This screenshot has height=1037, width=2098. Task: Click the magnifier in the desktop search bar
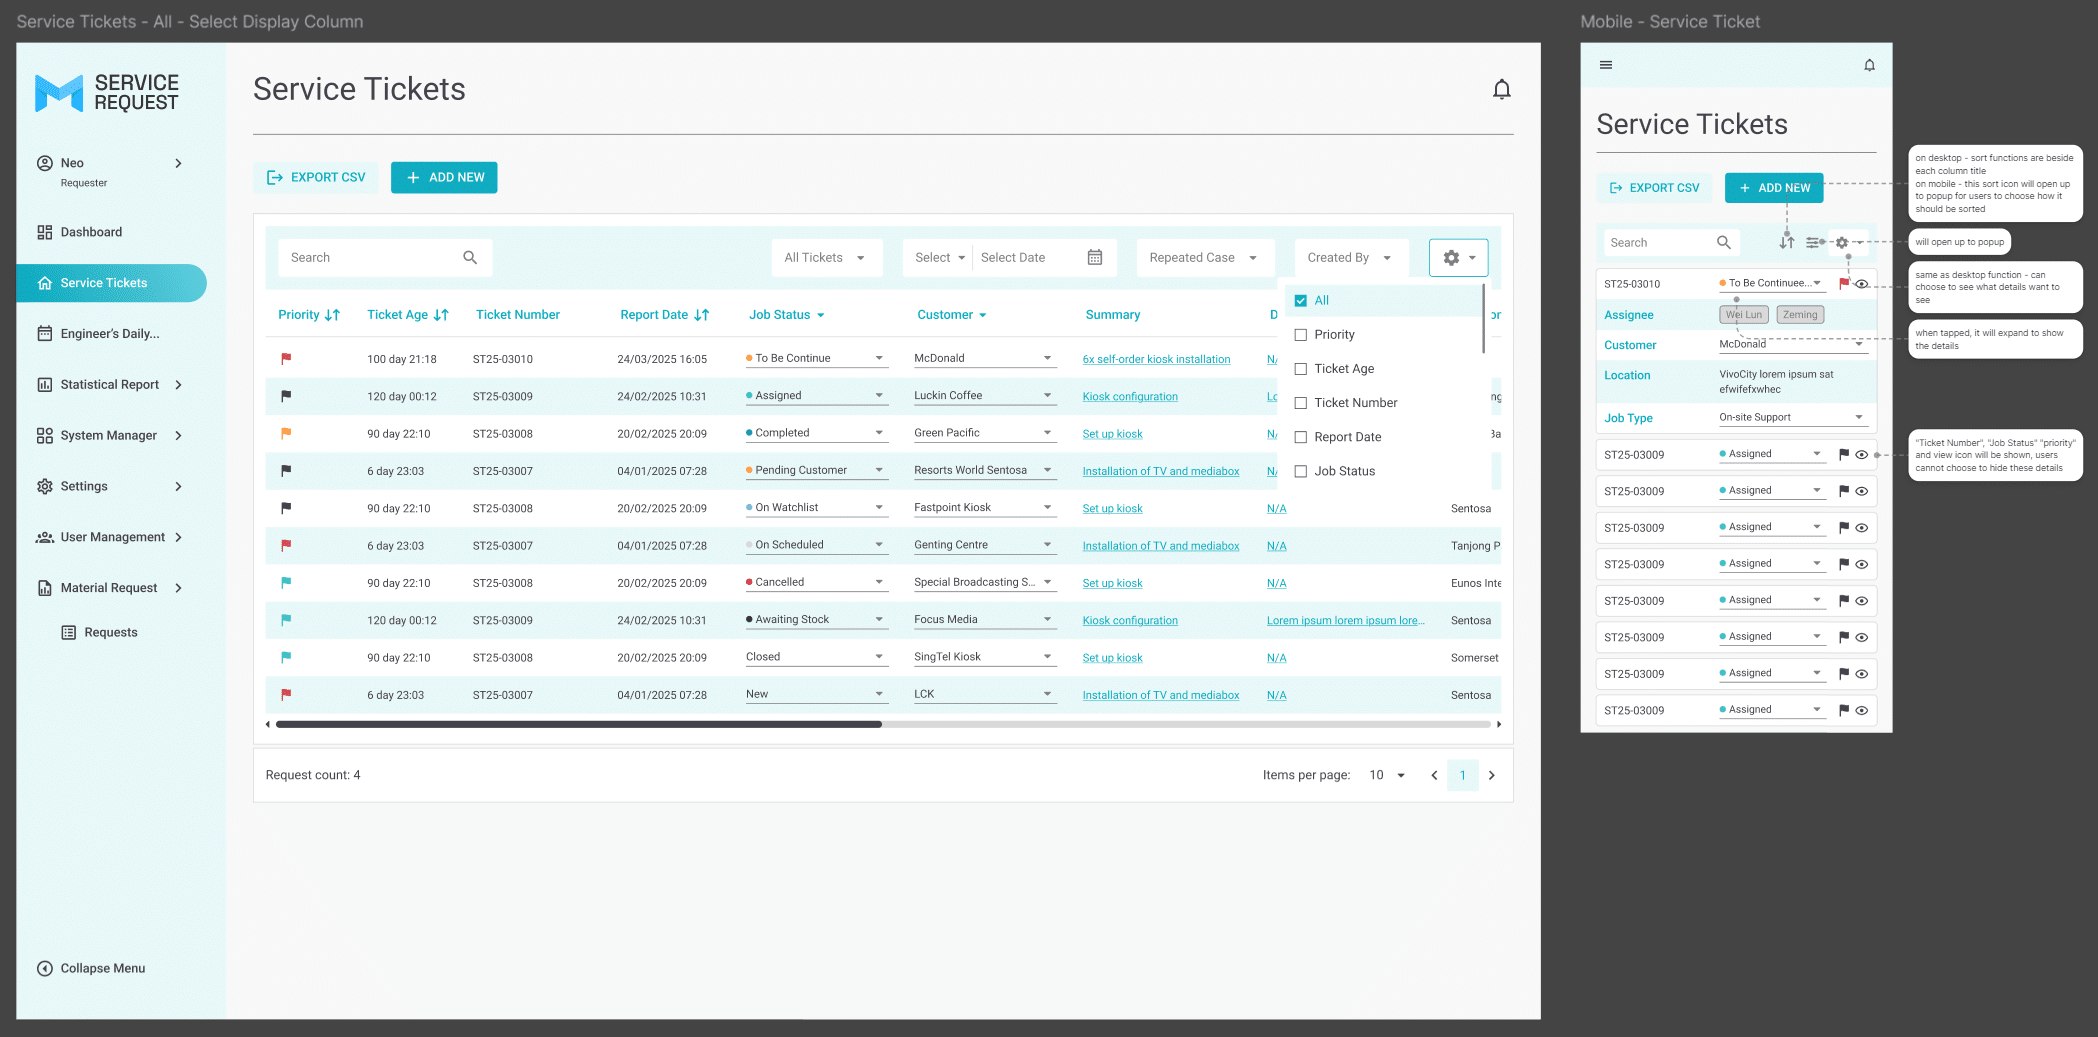pyautogui.click(x=470, y=257)
